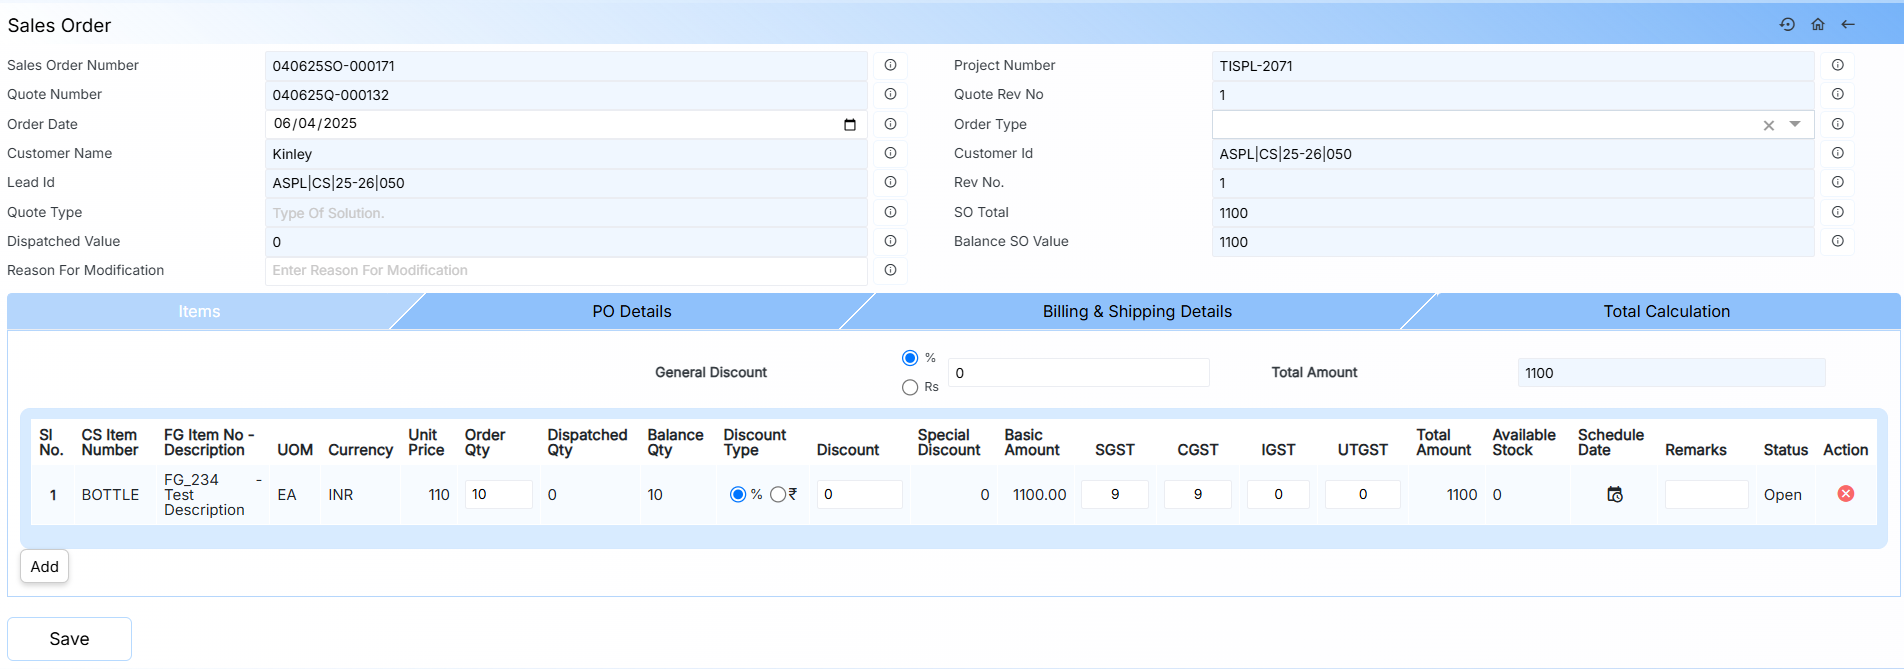Click the history/refresh icon in header

tap(1787, 25)
